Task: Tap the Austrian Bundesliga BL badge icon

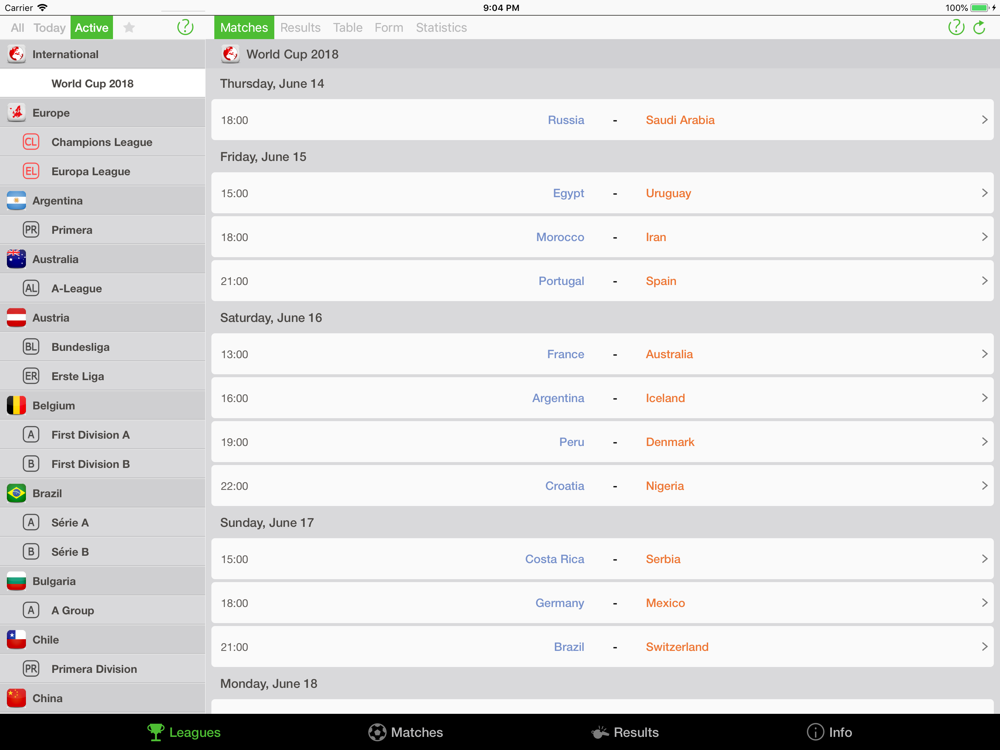Action: click(x=31, y=347)
